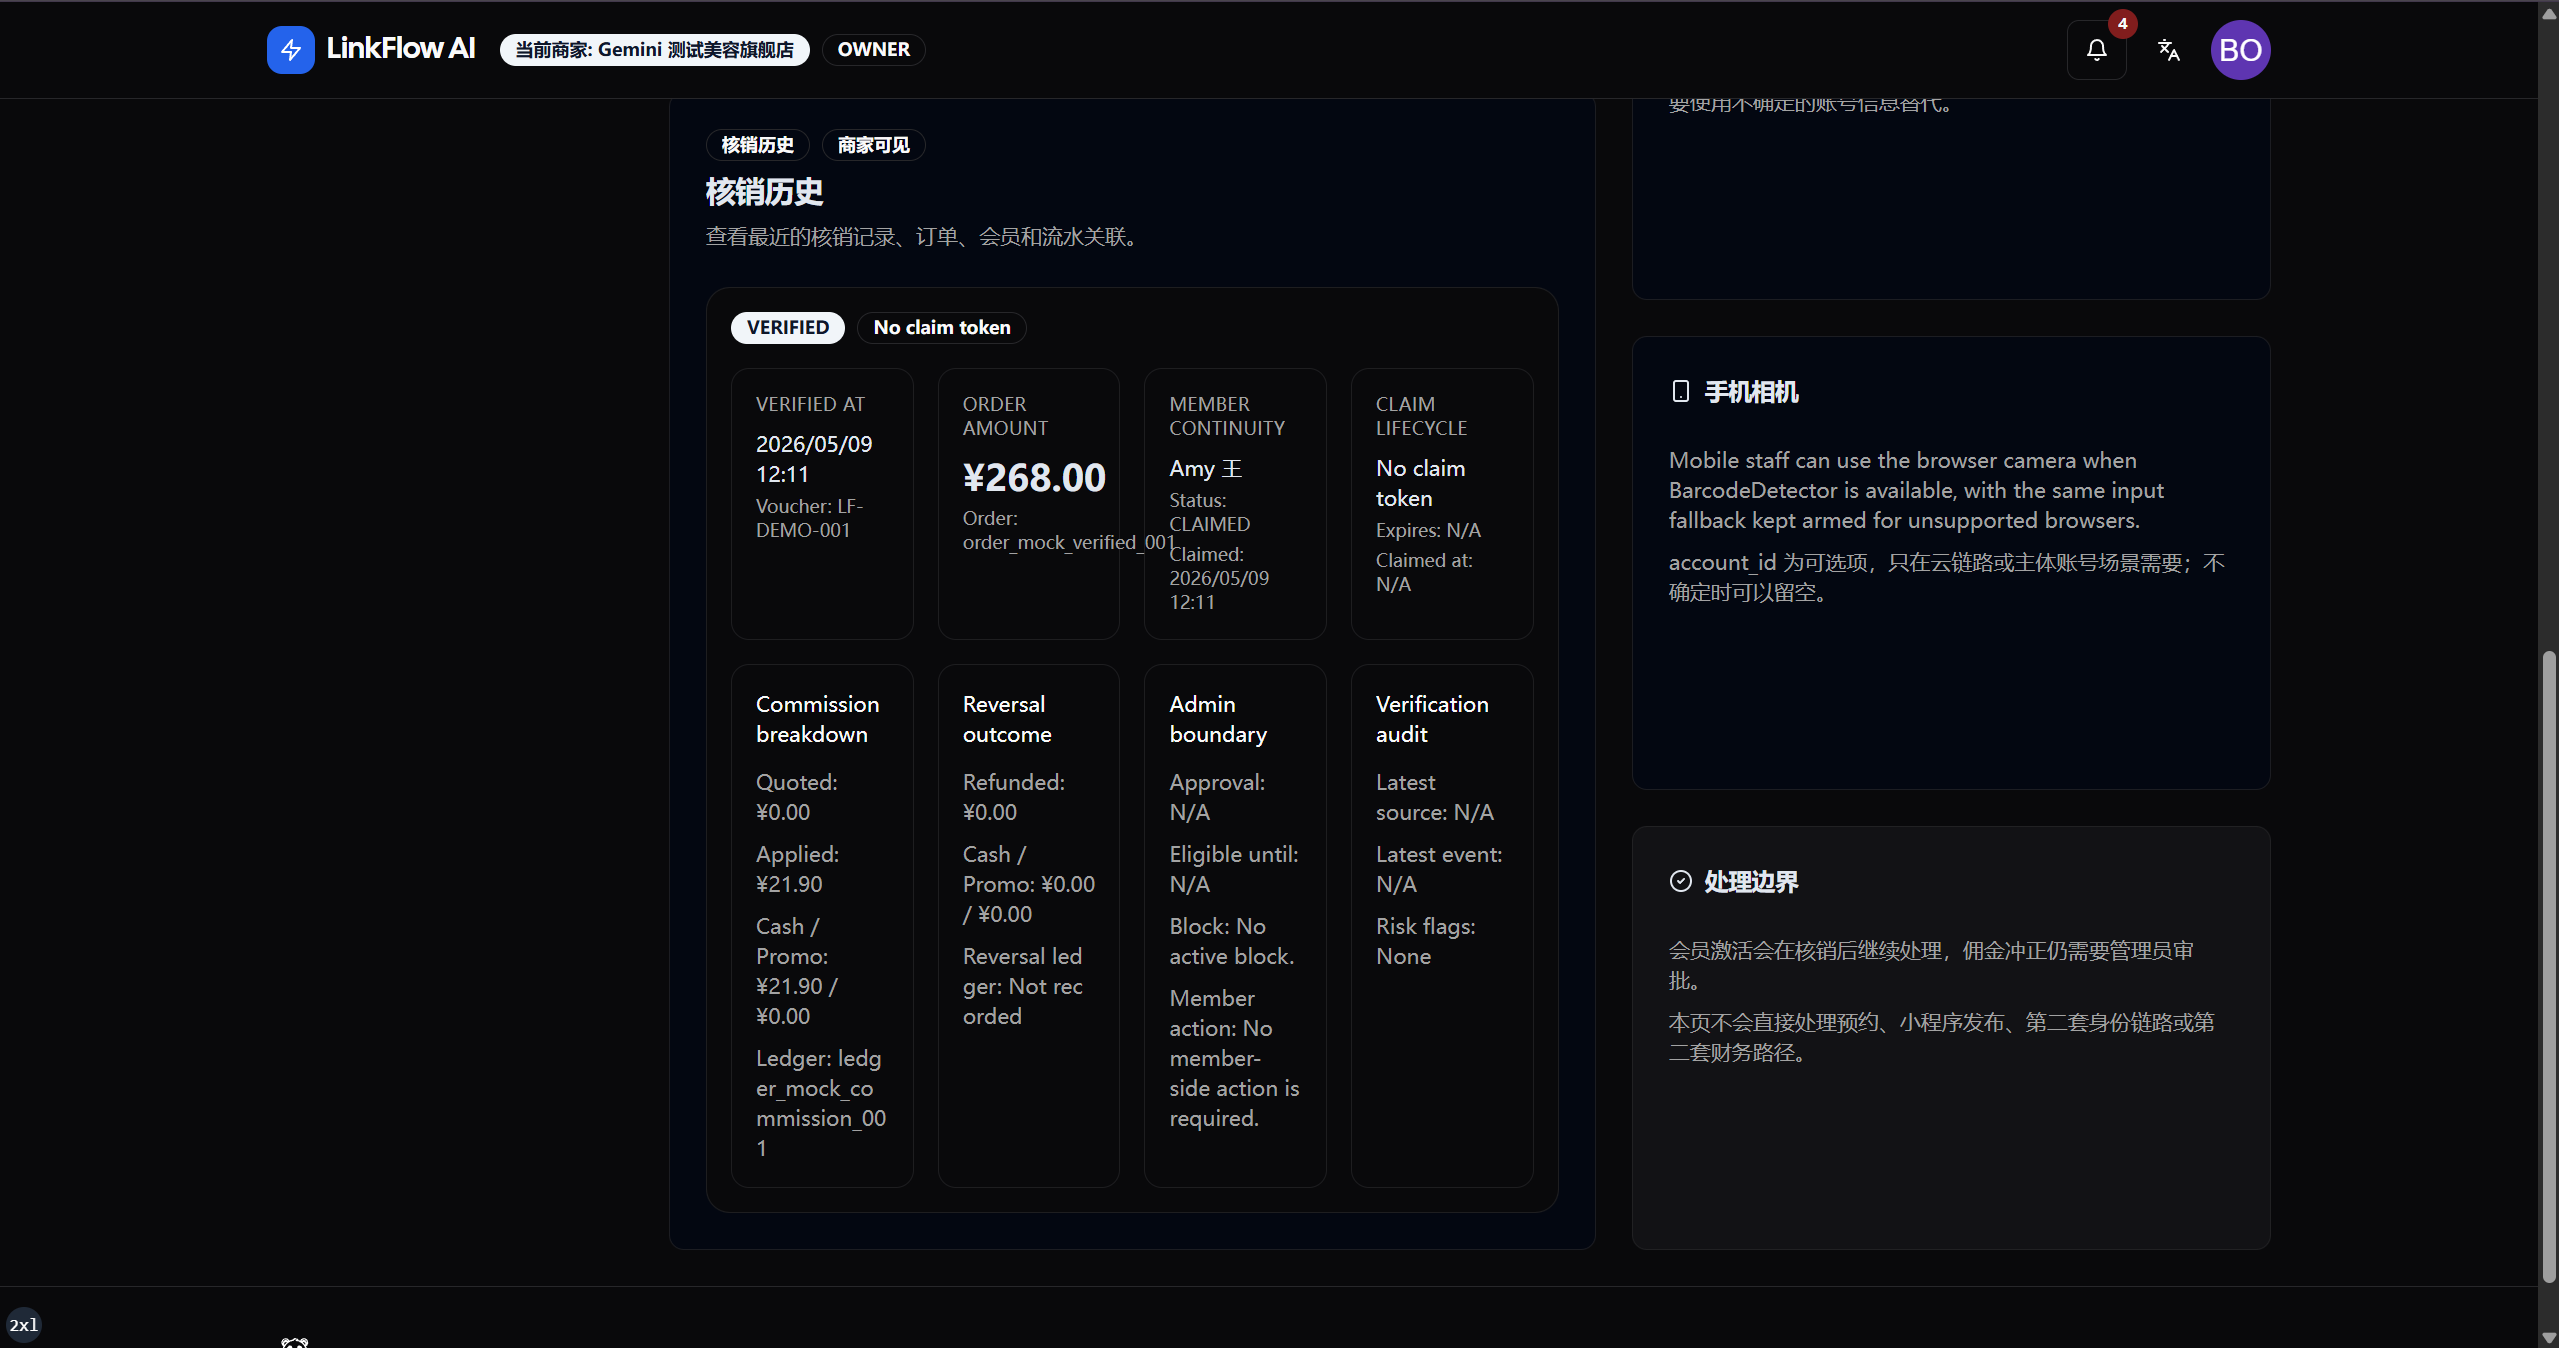2559x1348 pixels.
Task: Open the BO user avatar menu
Action: [2240, 50]
